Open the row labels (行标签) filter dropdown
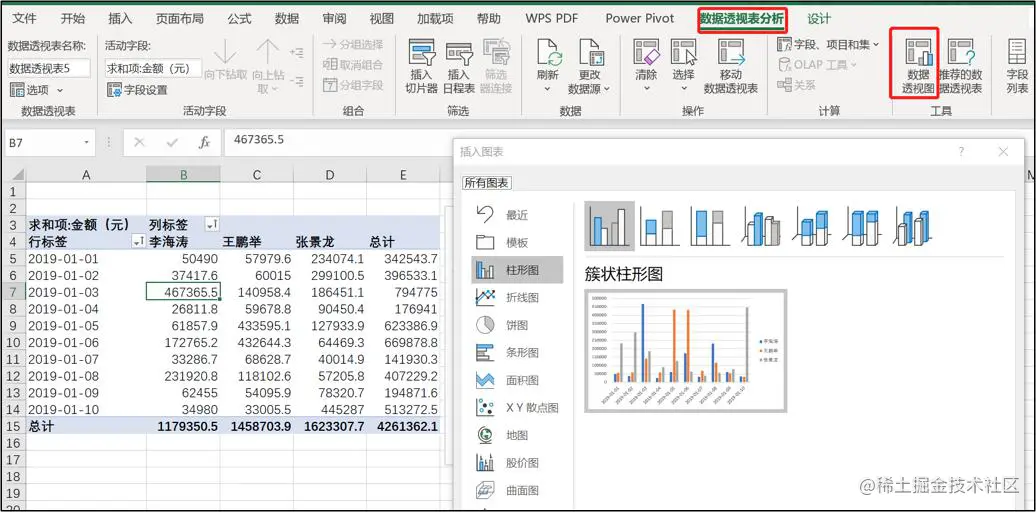This screenshot has width=1036, height=512. pos(139,242)
